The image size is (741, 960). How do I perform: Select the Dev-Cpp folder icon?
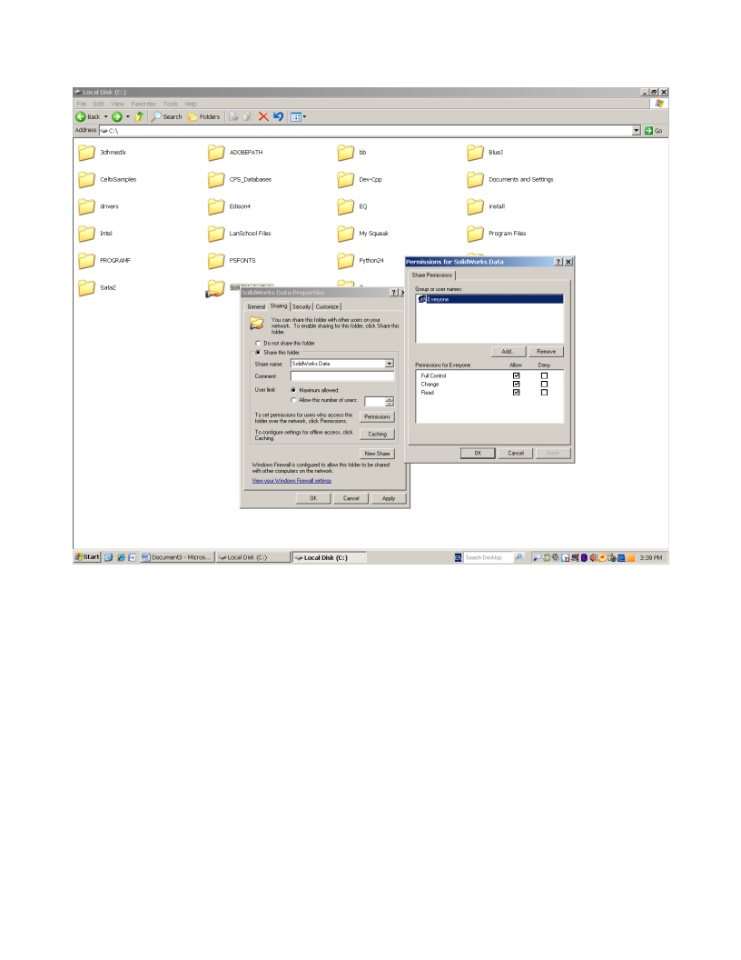click(345, 179)
